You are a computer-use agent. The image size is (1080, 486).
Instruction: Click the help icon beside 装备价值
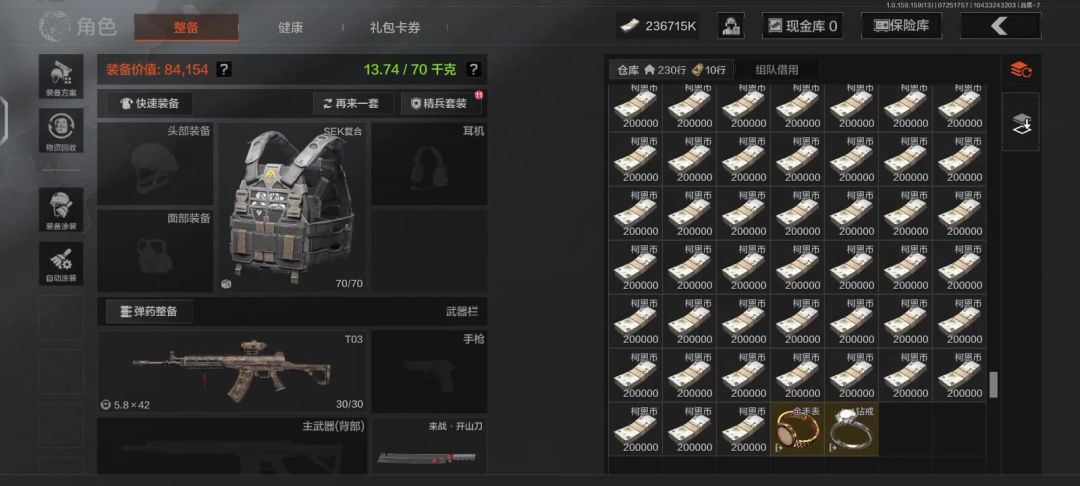[x=224, y=70]
